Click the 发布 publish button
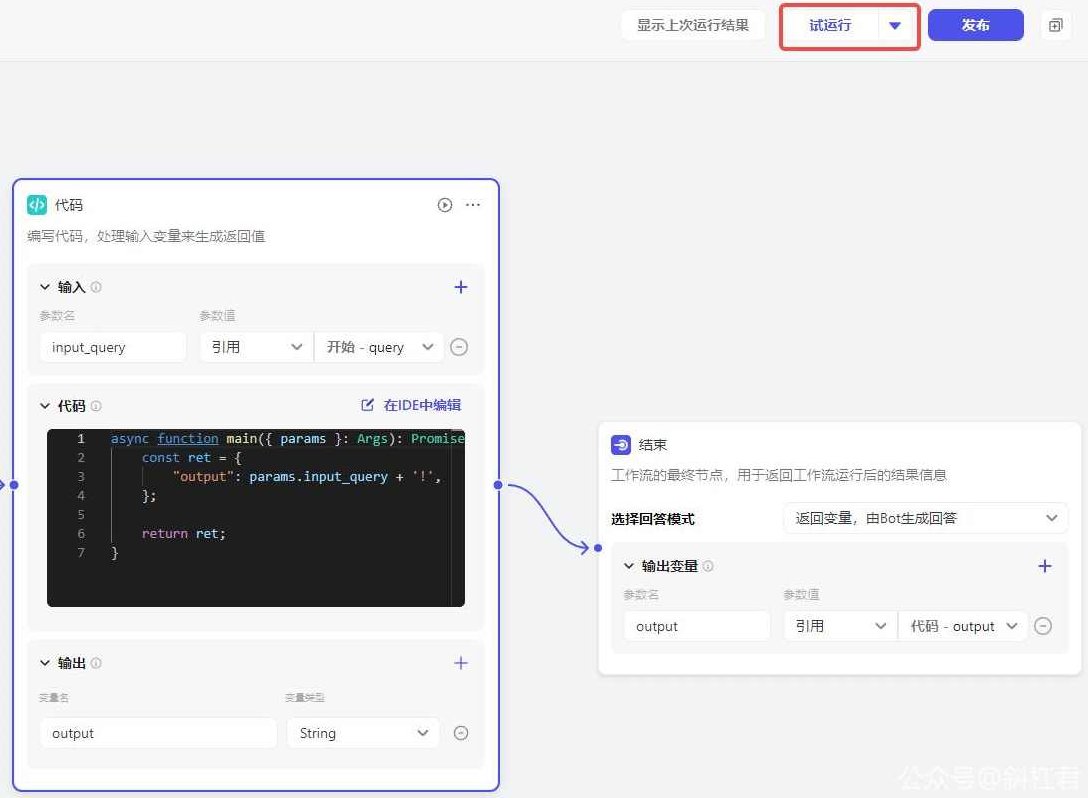This screenshot has width=1088, height=798. coord(975,25)
